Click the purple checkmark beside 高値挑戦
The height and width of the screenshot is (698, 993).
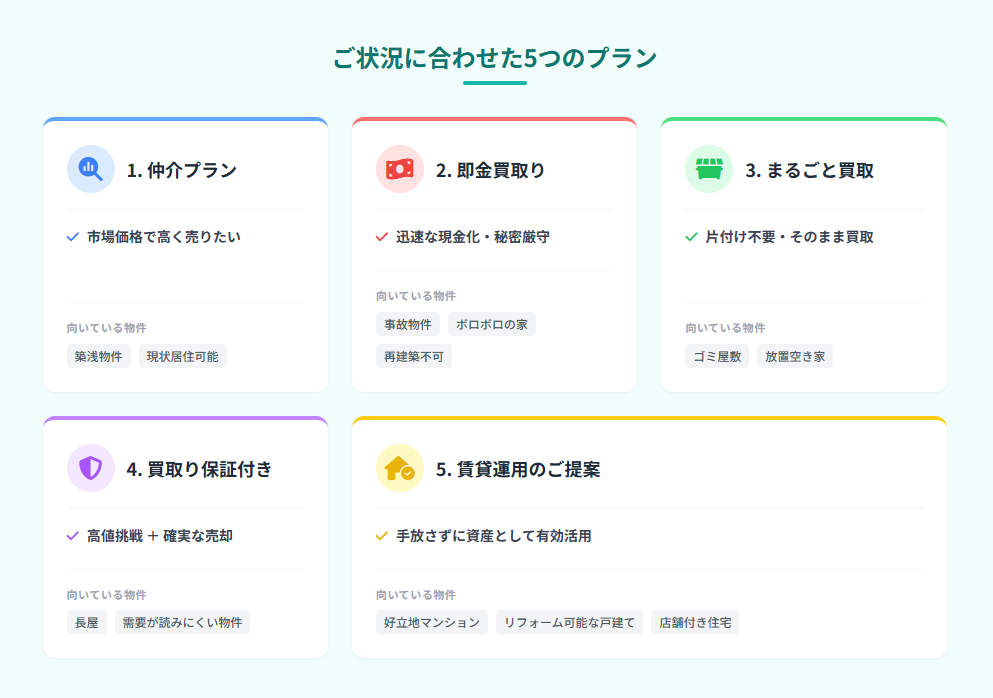click(x=73, y=536)
